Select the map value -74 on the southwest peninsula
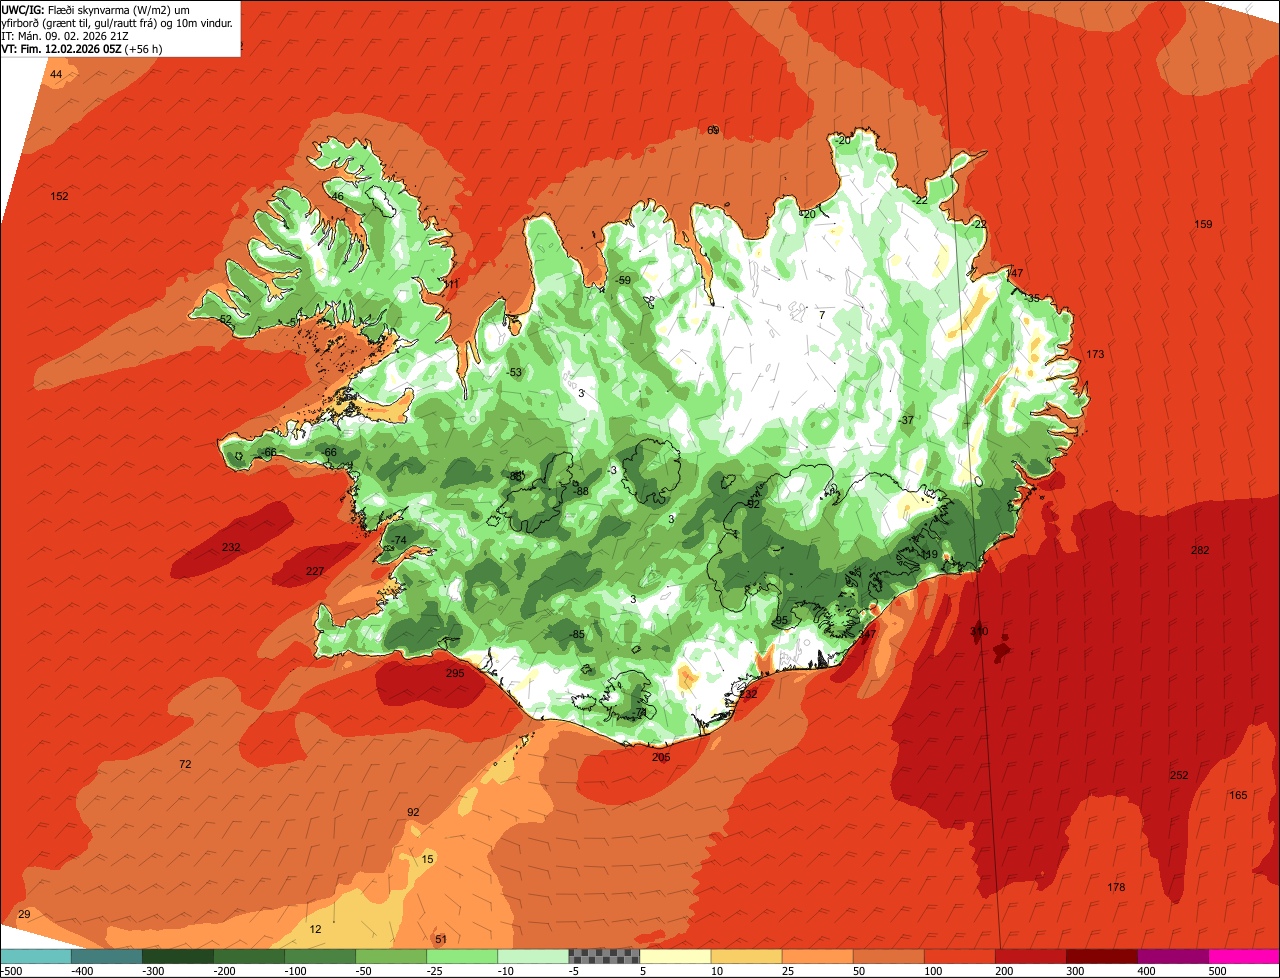 (x=398, y=540)
